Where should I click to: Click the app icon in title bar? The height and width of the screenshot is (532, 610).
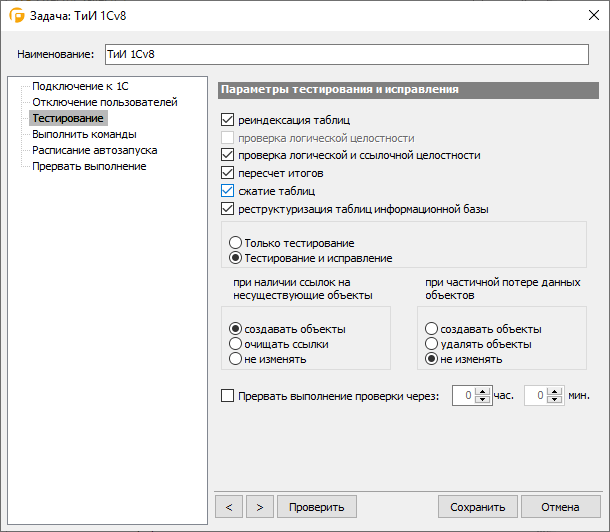(17, 16)
